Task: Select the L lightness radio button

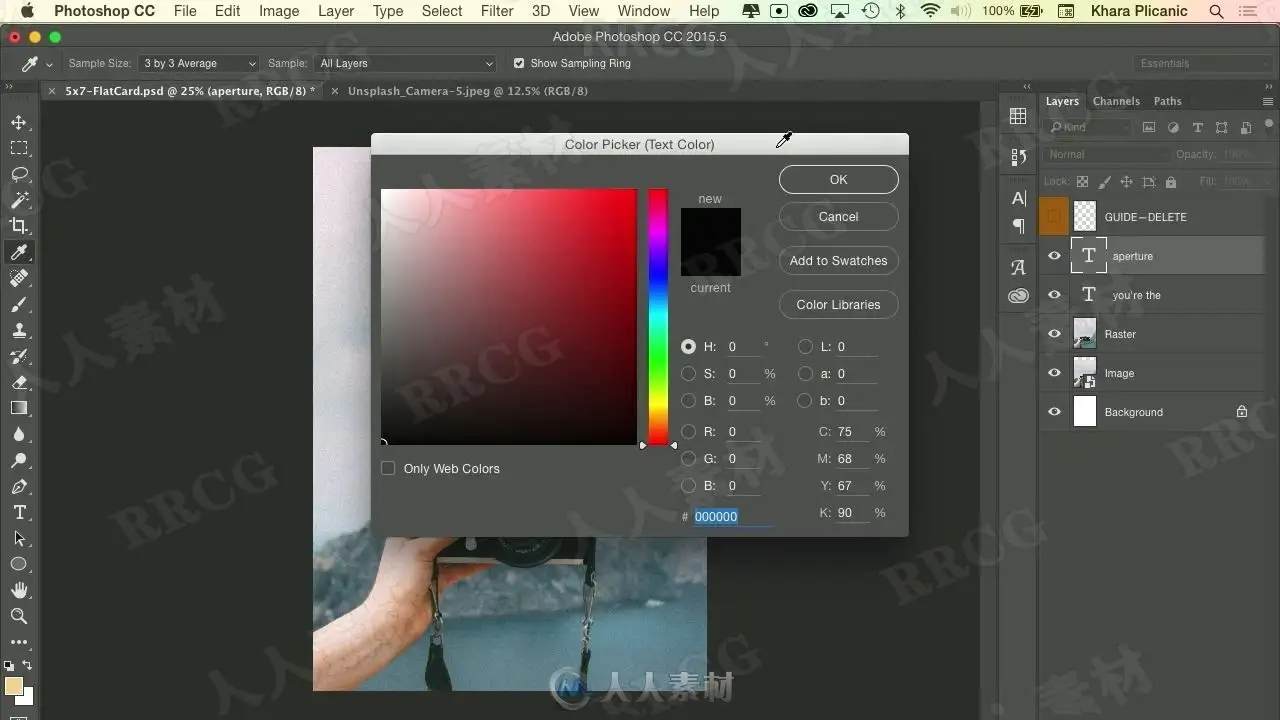Action: point(805,347)
